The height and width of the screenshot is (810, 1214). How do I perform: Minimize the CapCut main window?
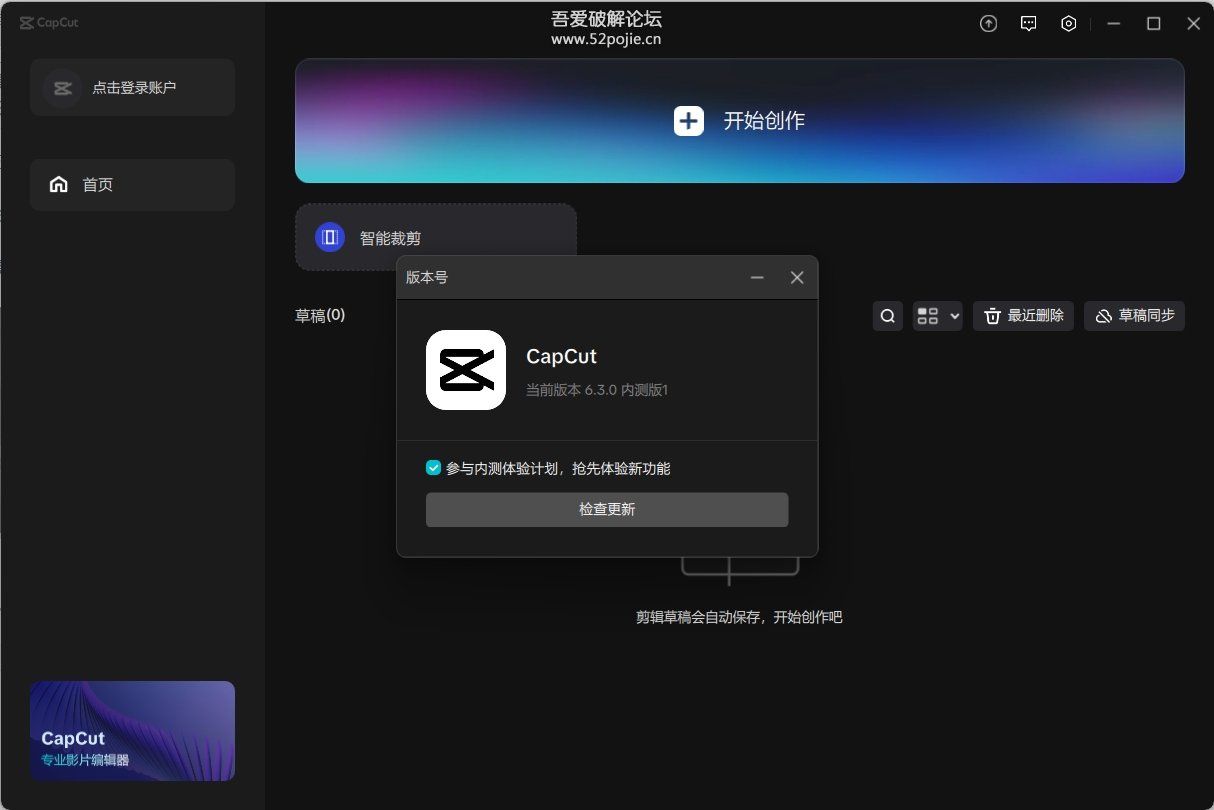point(1114,24)
